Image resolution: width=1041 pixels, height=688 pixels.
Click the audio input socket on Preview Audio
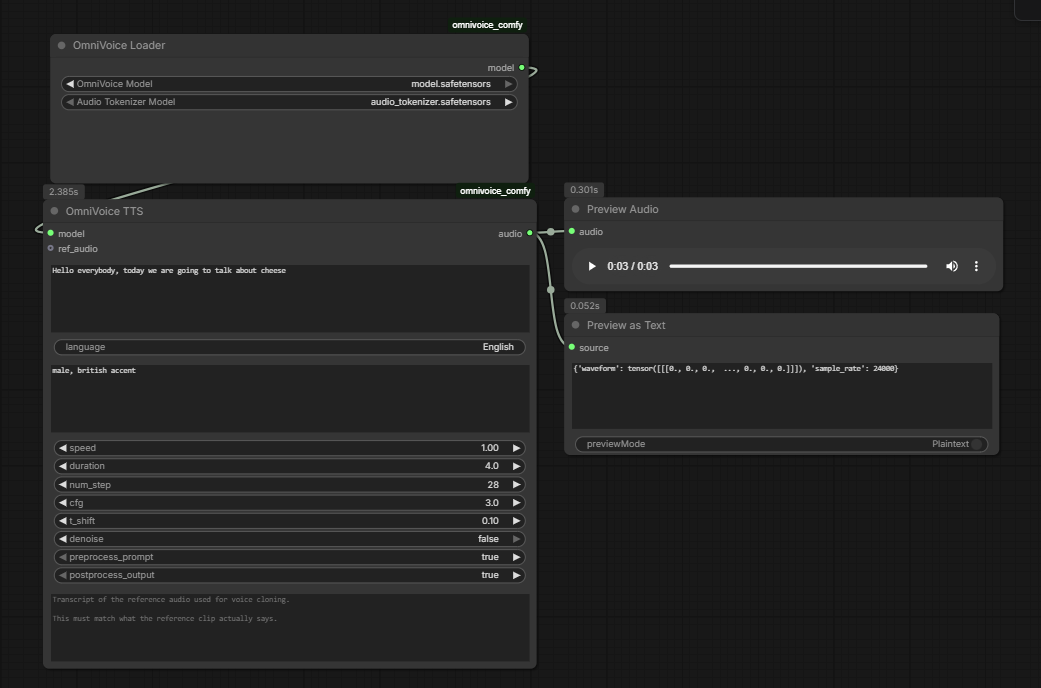coord(572,231)
